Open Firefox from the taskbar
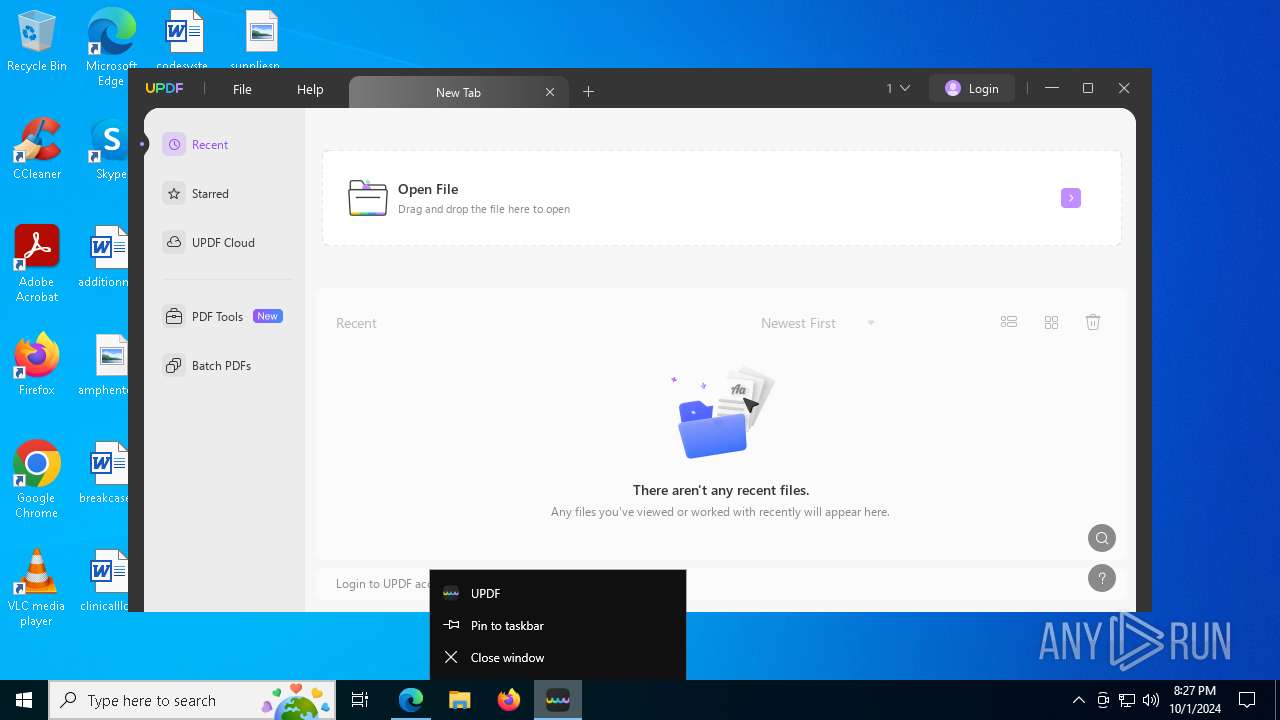 point(508,700)
